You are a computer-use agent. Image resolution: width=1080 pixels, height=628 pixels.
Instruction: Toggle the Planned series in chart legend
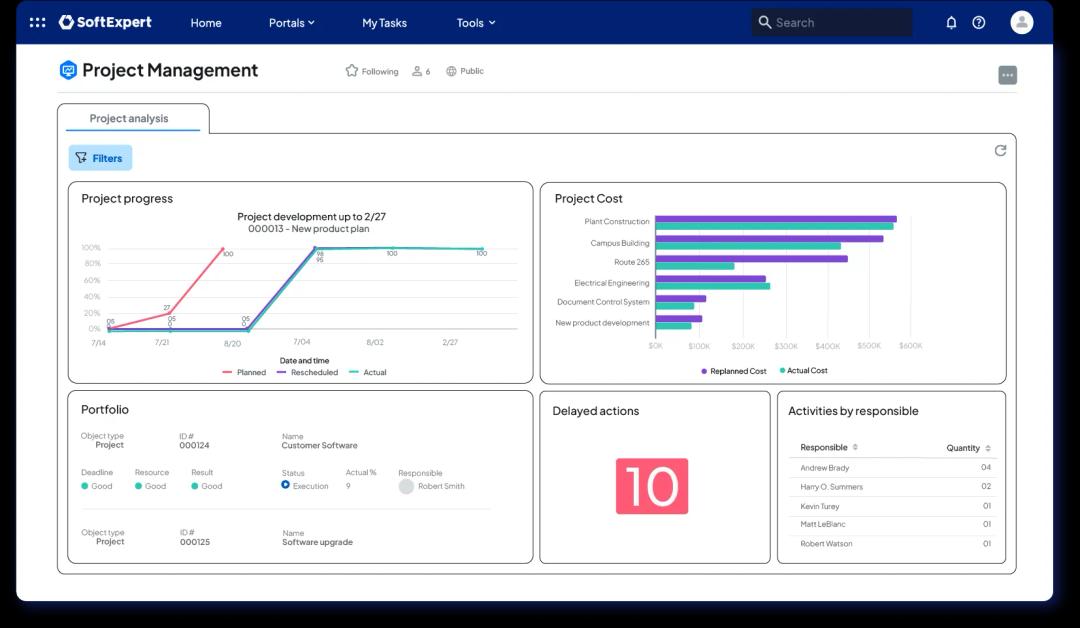(x=245, y=372)
